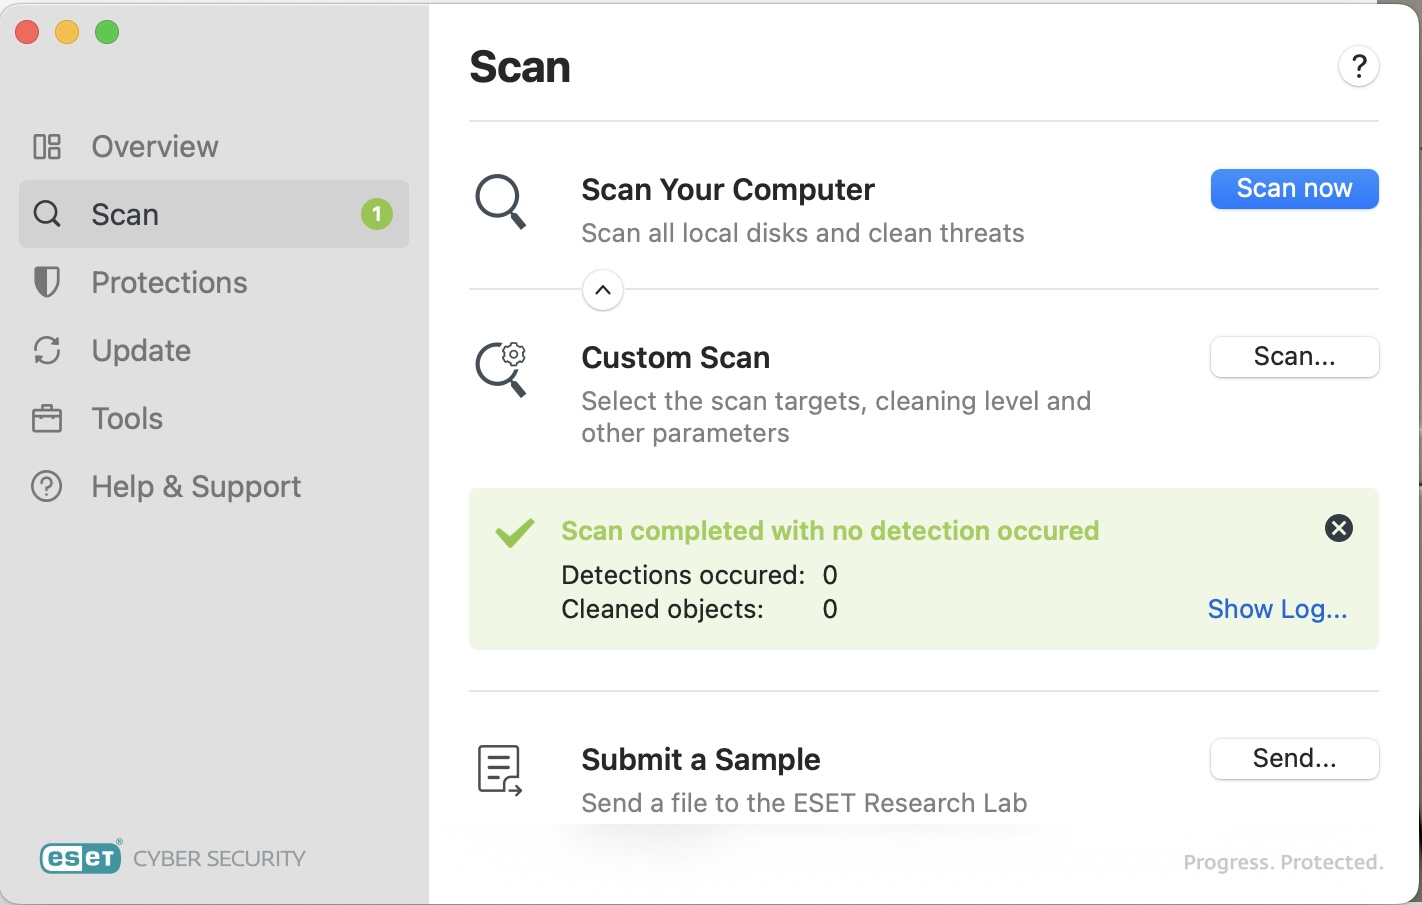Switch to the Protections section
The image size is (1422, 905).
[x=168, y=282]
